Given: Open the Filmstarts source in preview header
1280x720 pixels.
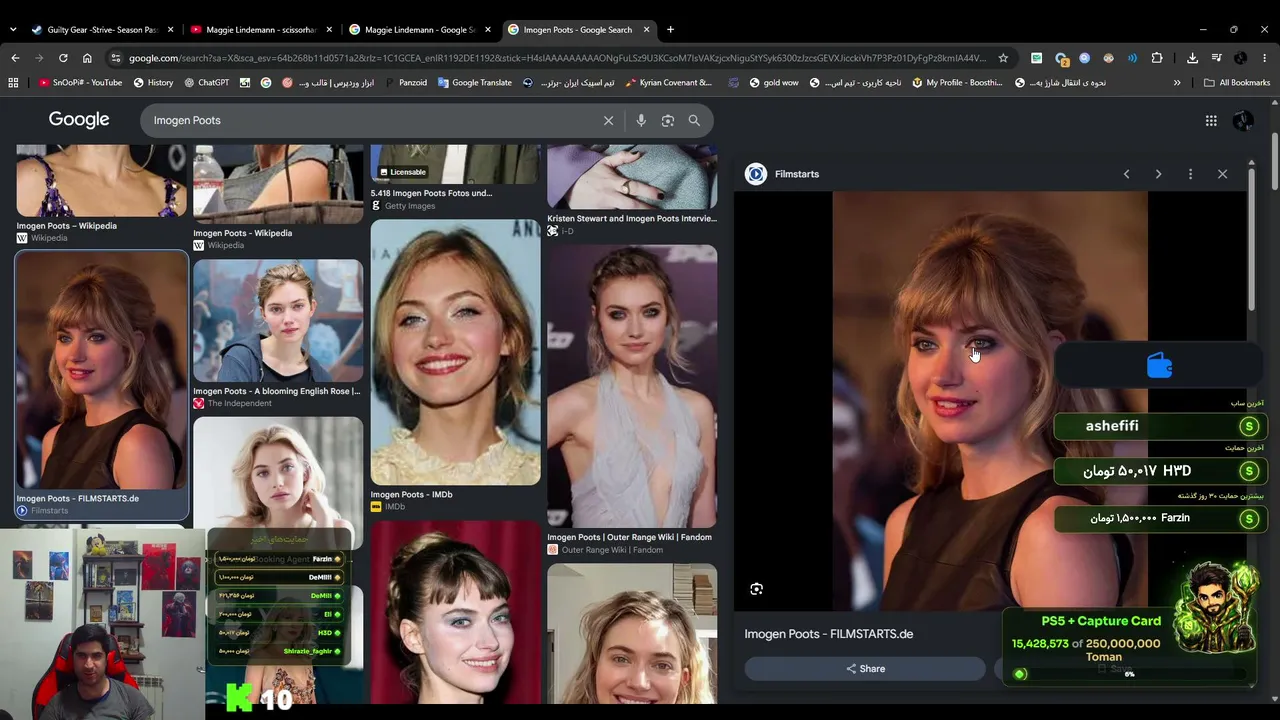Looking at the screenshot, I should point(783,174).
